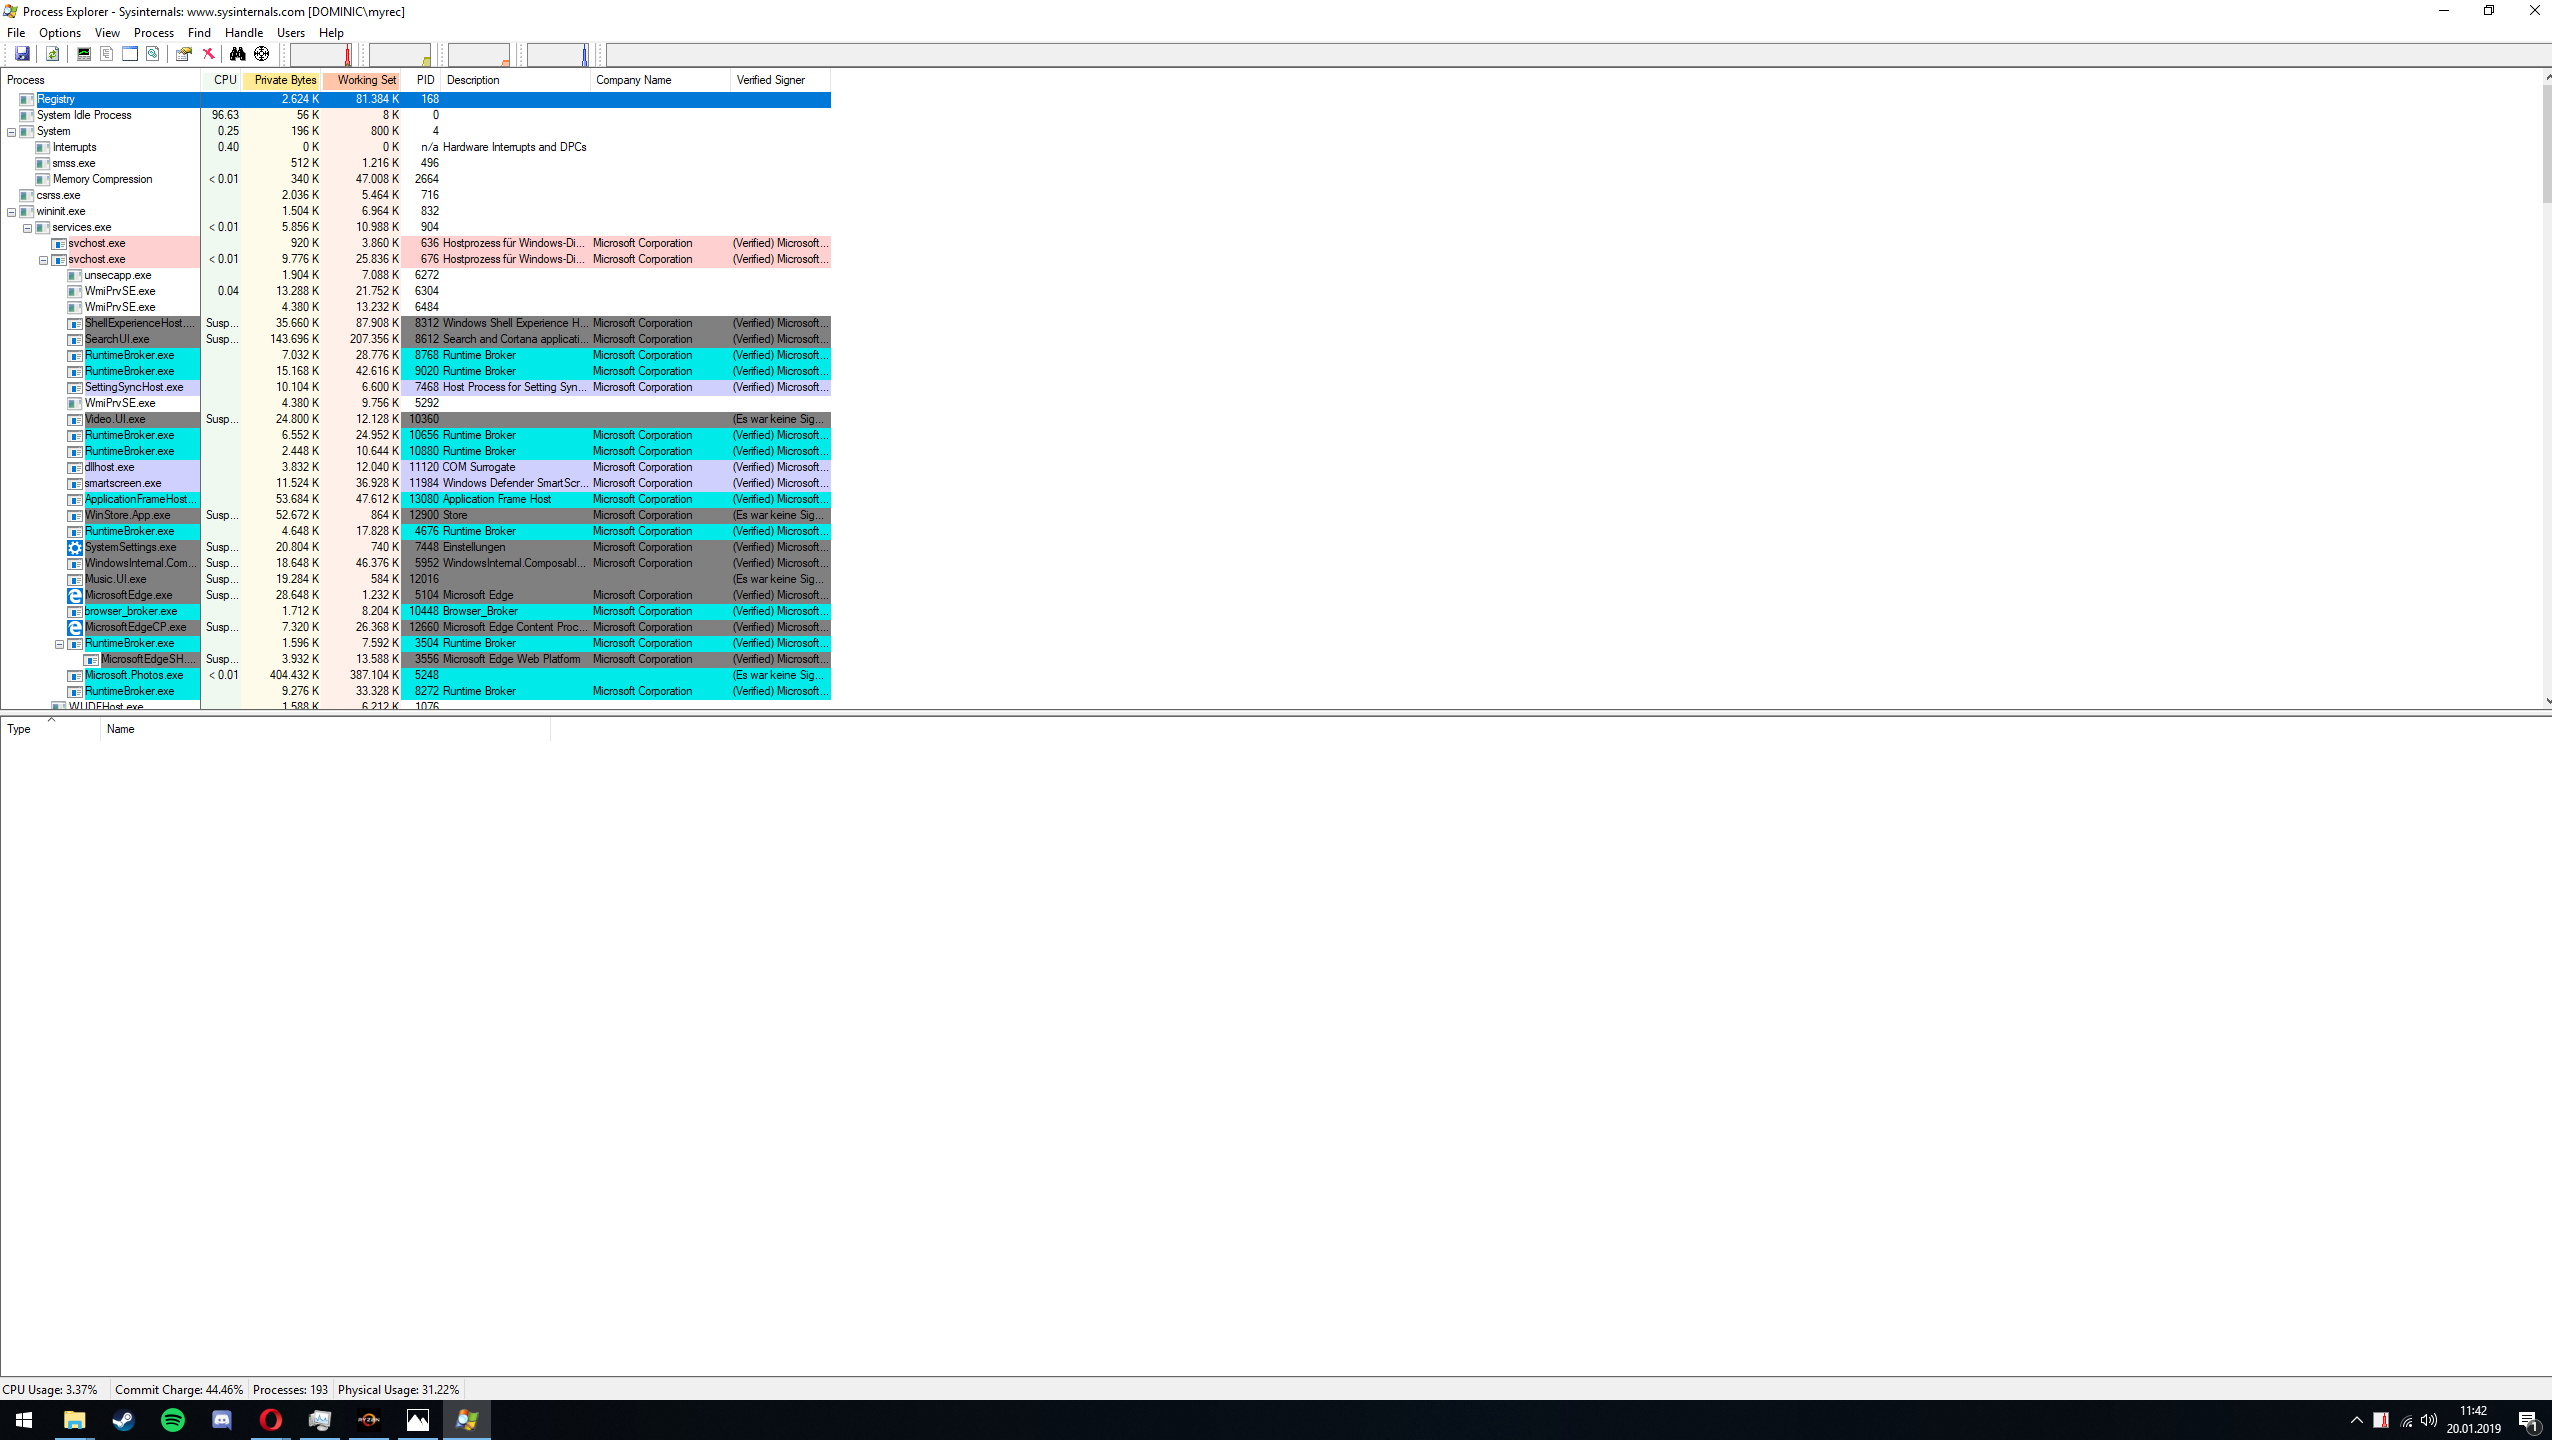Sort by the Working Set column header
This screenshot has width=2552, height=1440.
point(365,80)
